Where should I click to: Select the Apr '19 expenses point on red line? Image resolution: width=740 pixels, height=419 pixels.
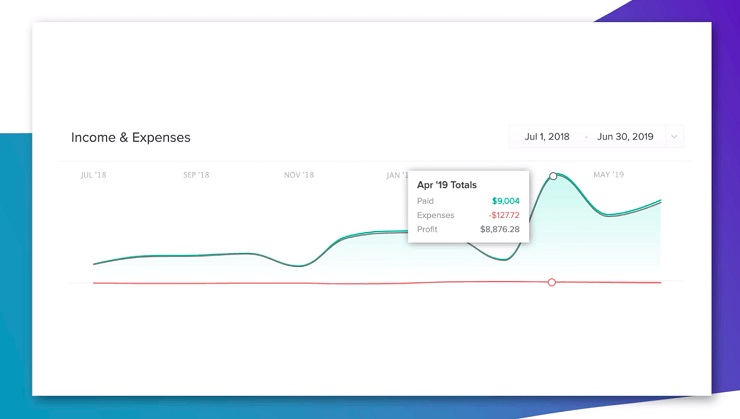coord(552,282)
